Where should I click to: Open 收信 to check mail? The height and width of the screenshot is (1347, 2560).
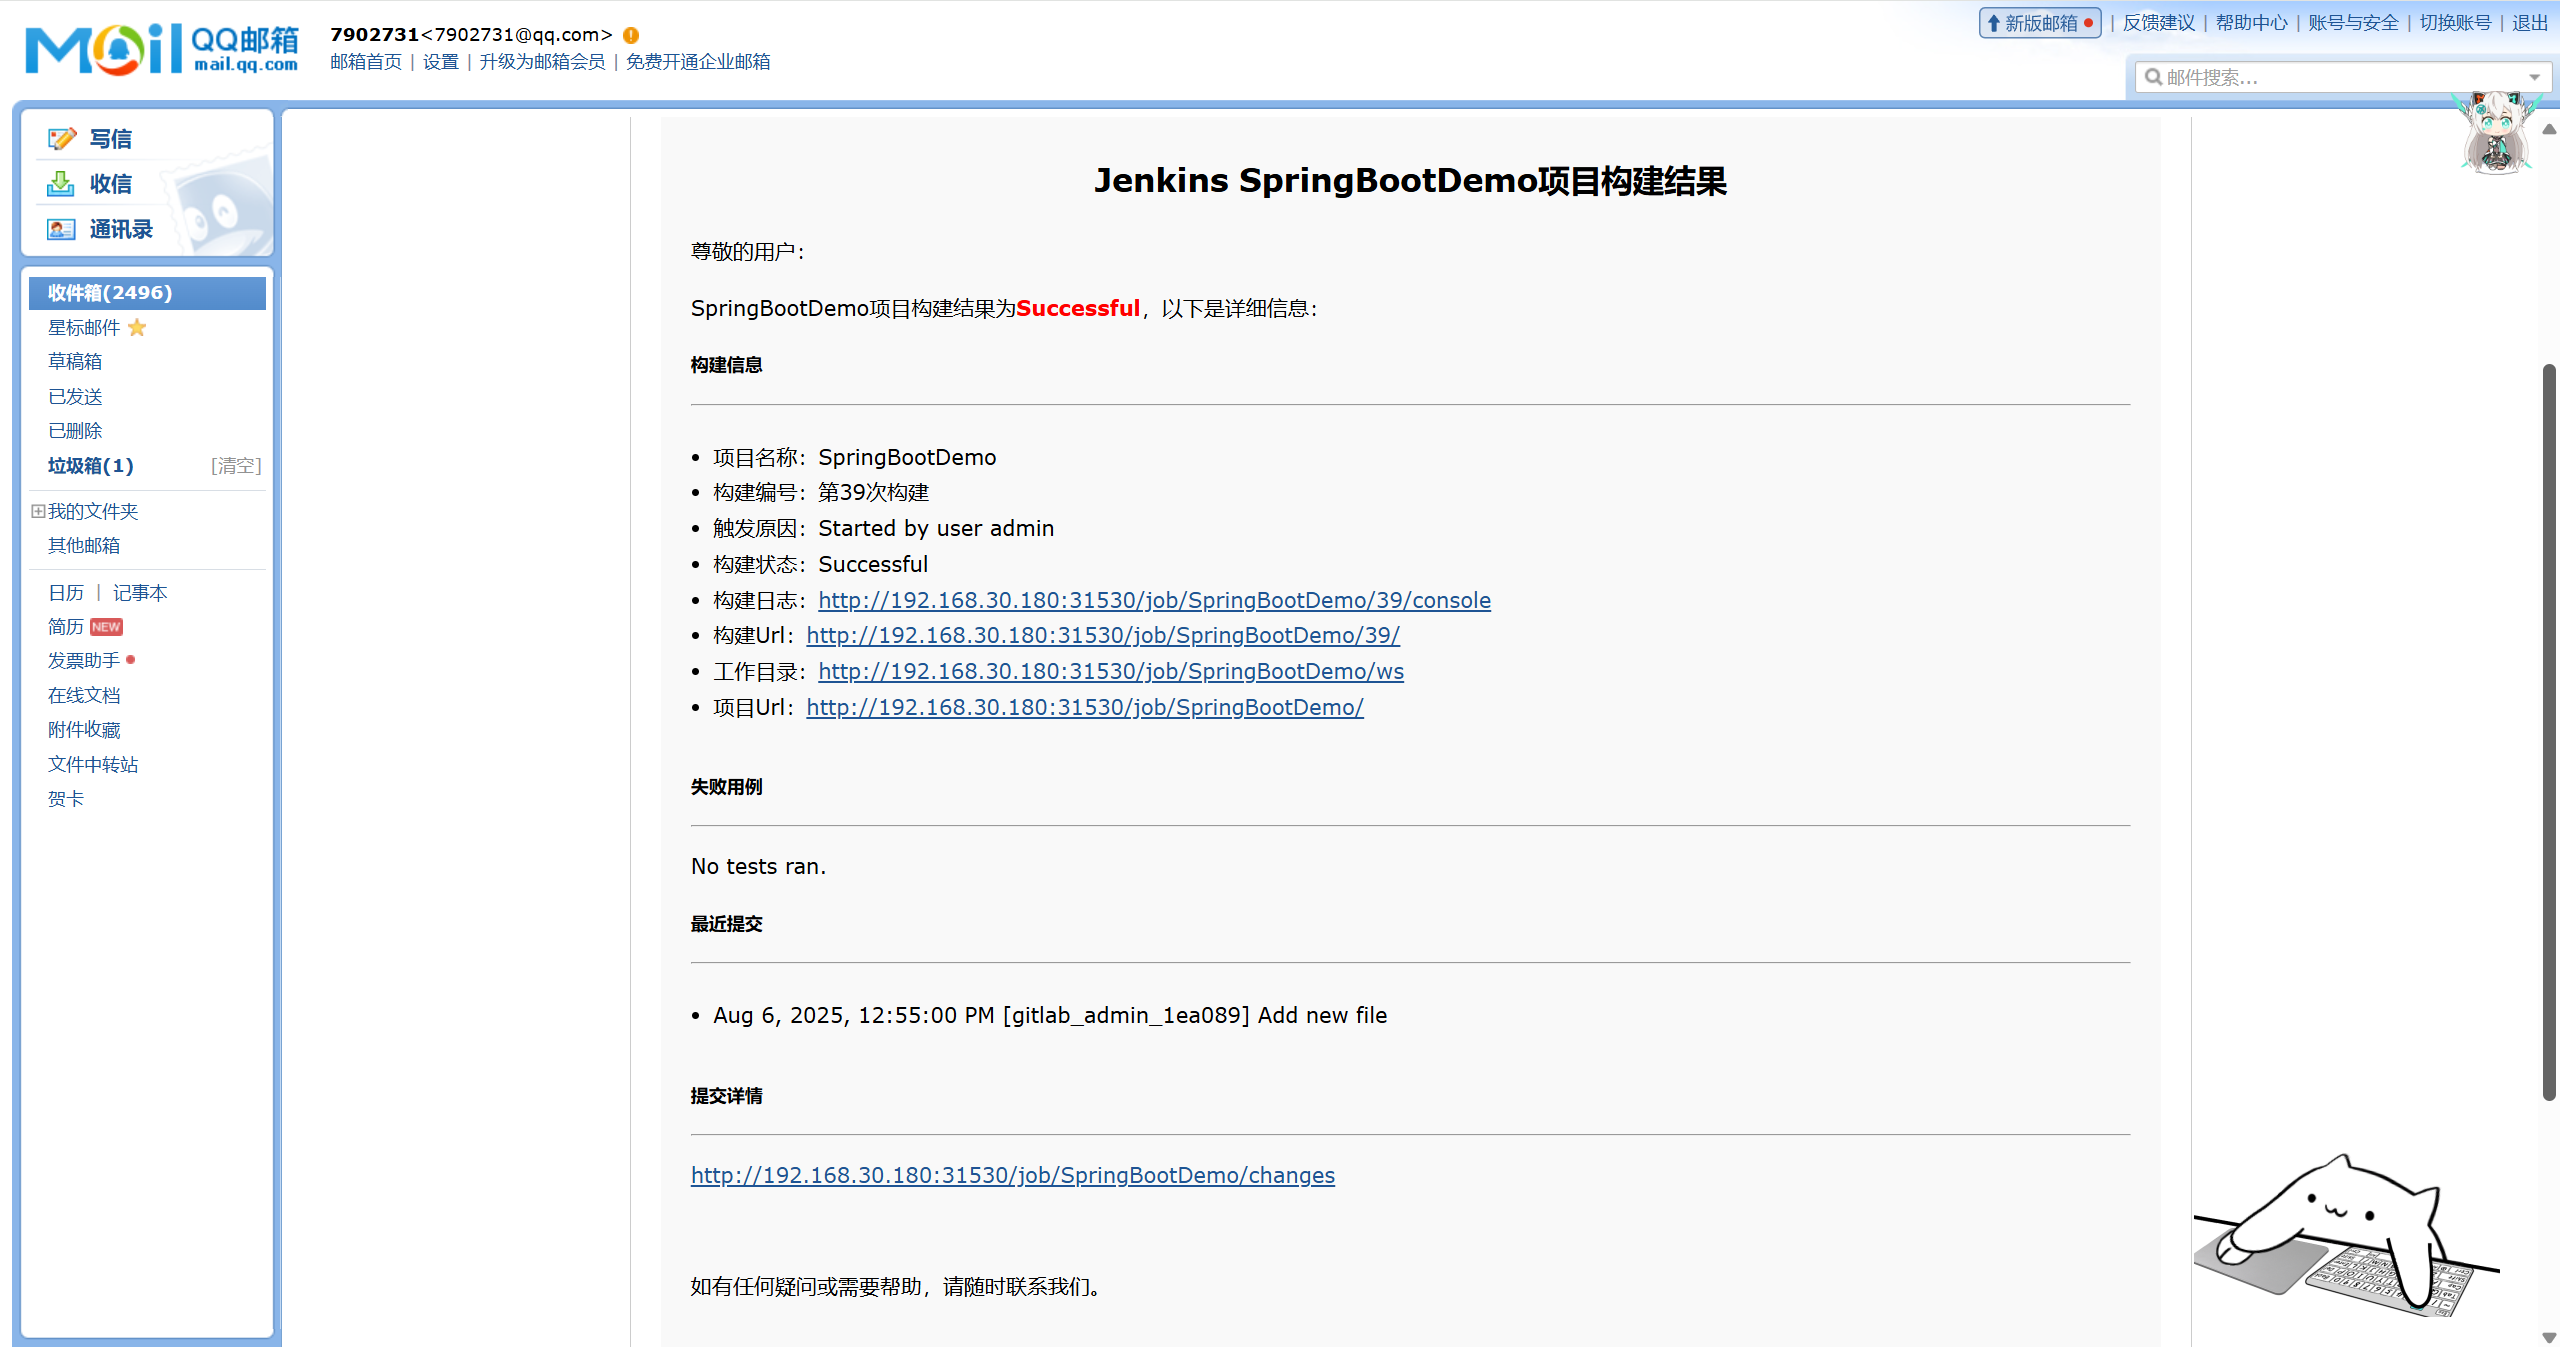111,184
